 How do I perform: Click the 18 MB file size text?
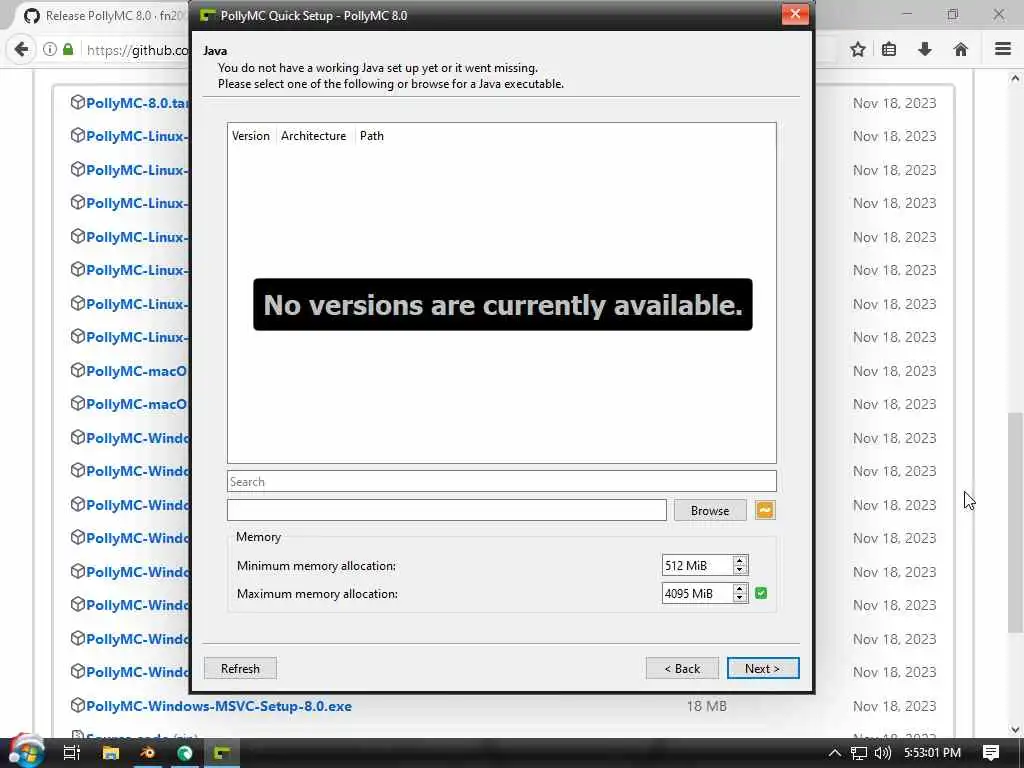[707, 706]
